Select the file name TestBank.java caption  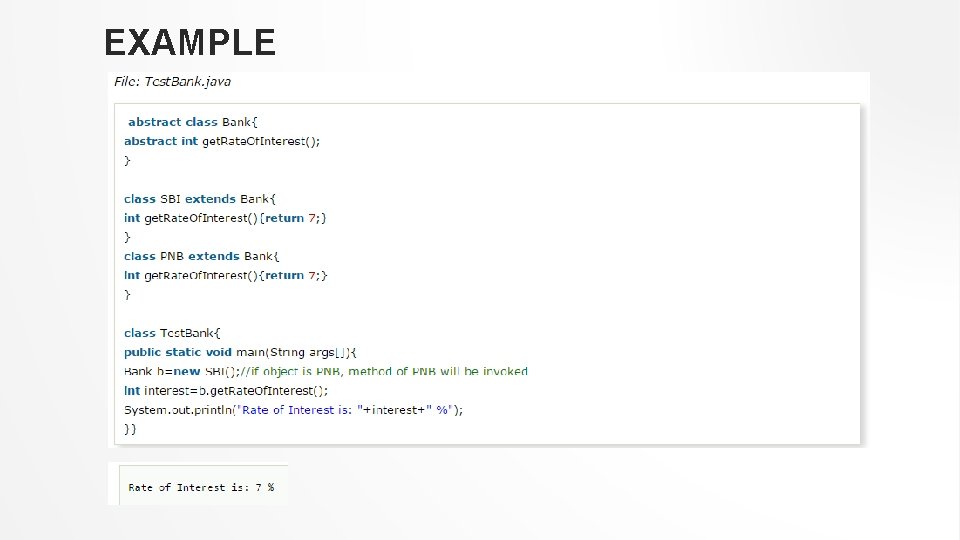[172, 81]
